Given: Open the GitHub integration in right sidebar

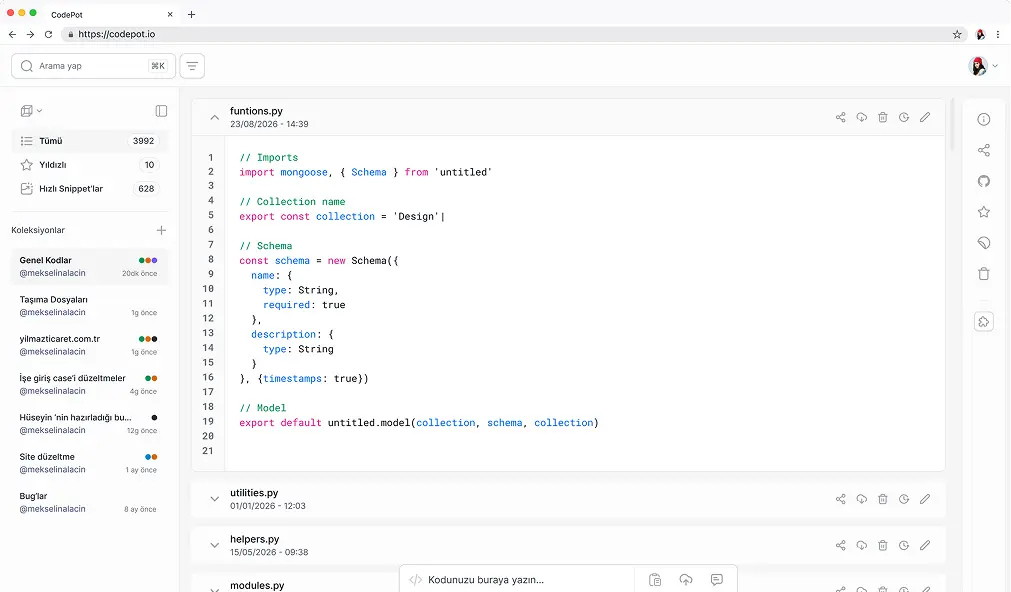Looking at the screenshot, I should pyautogui.click(x=984, y=181).
